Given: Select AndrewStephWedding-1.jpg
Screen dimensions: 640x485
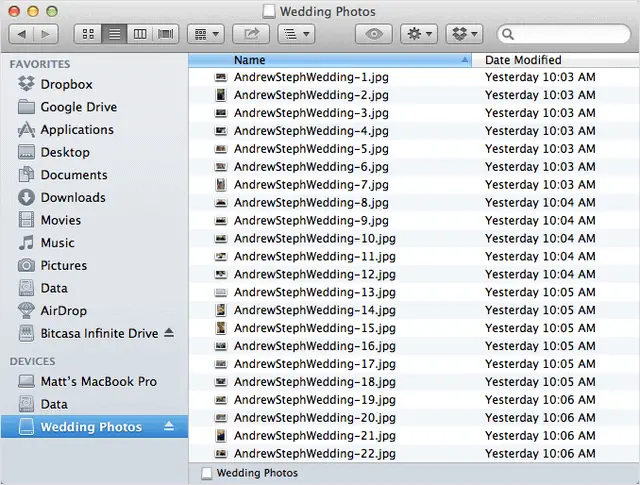Looking at the screenshot, I should (x=414, y=77).
